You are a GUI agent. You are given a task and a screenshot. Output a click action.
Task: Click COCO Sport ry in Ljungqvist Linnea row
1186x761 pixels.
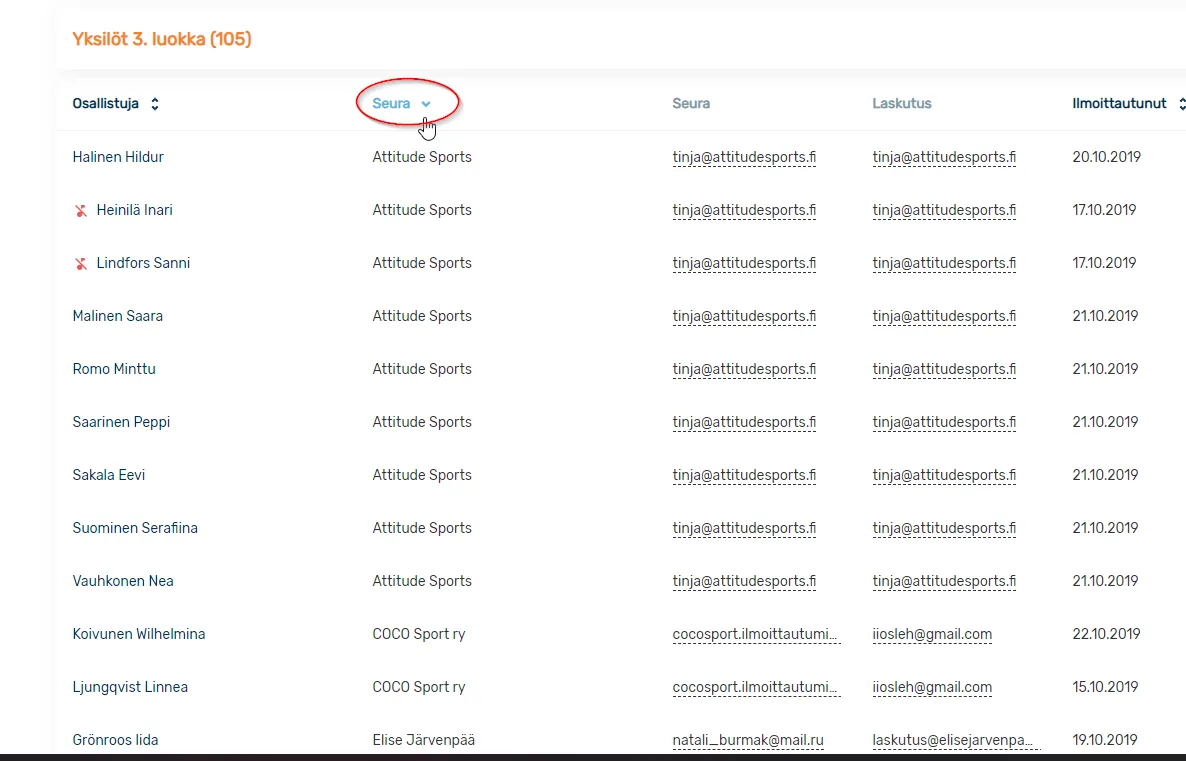419,687
